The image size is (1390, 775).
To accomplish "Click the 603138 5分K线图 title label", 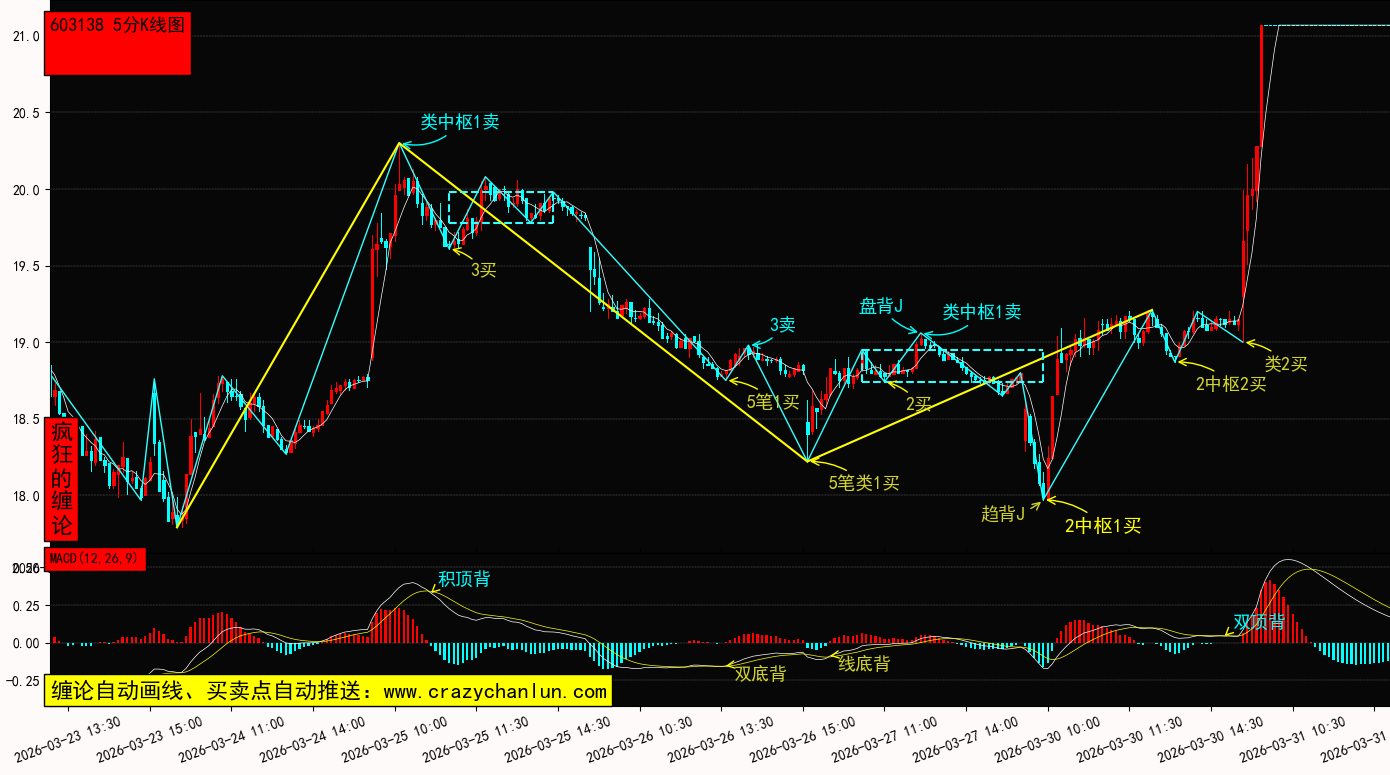I will click(x=117, y=26).
